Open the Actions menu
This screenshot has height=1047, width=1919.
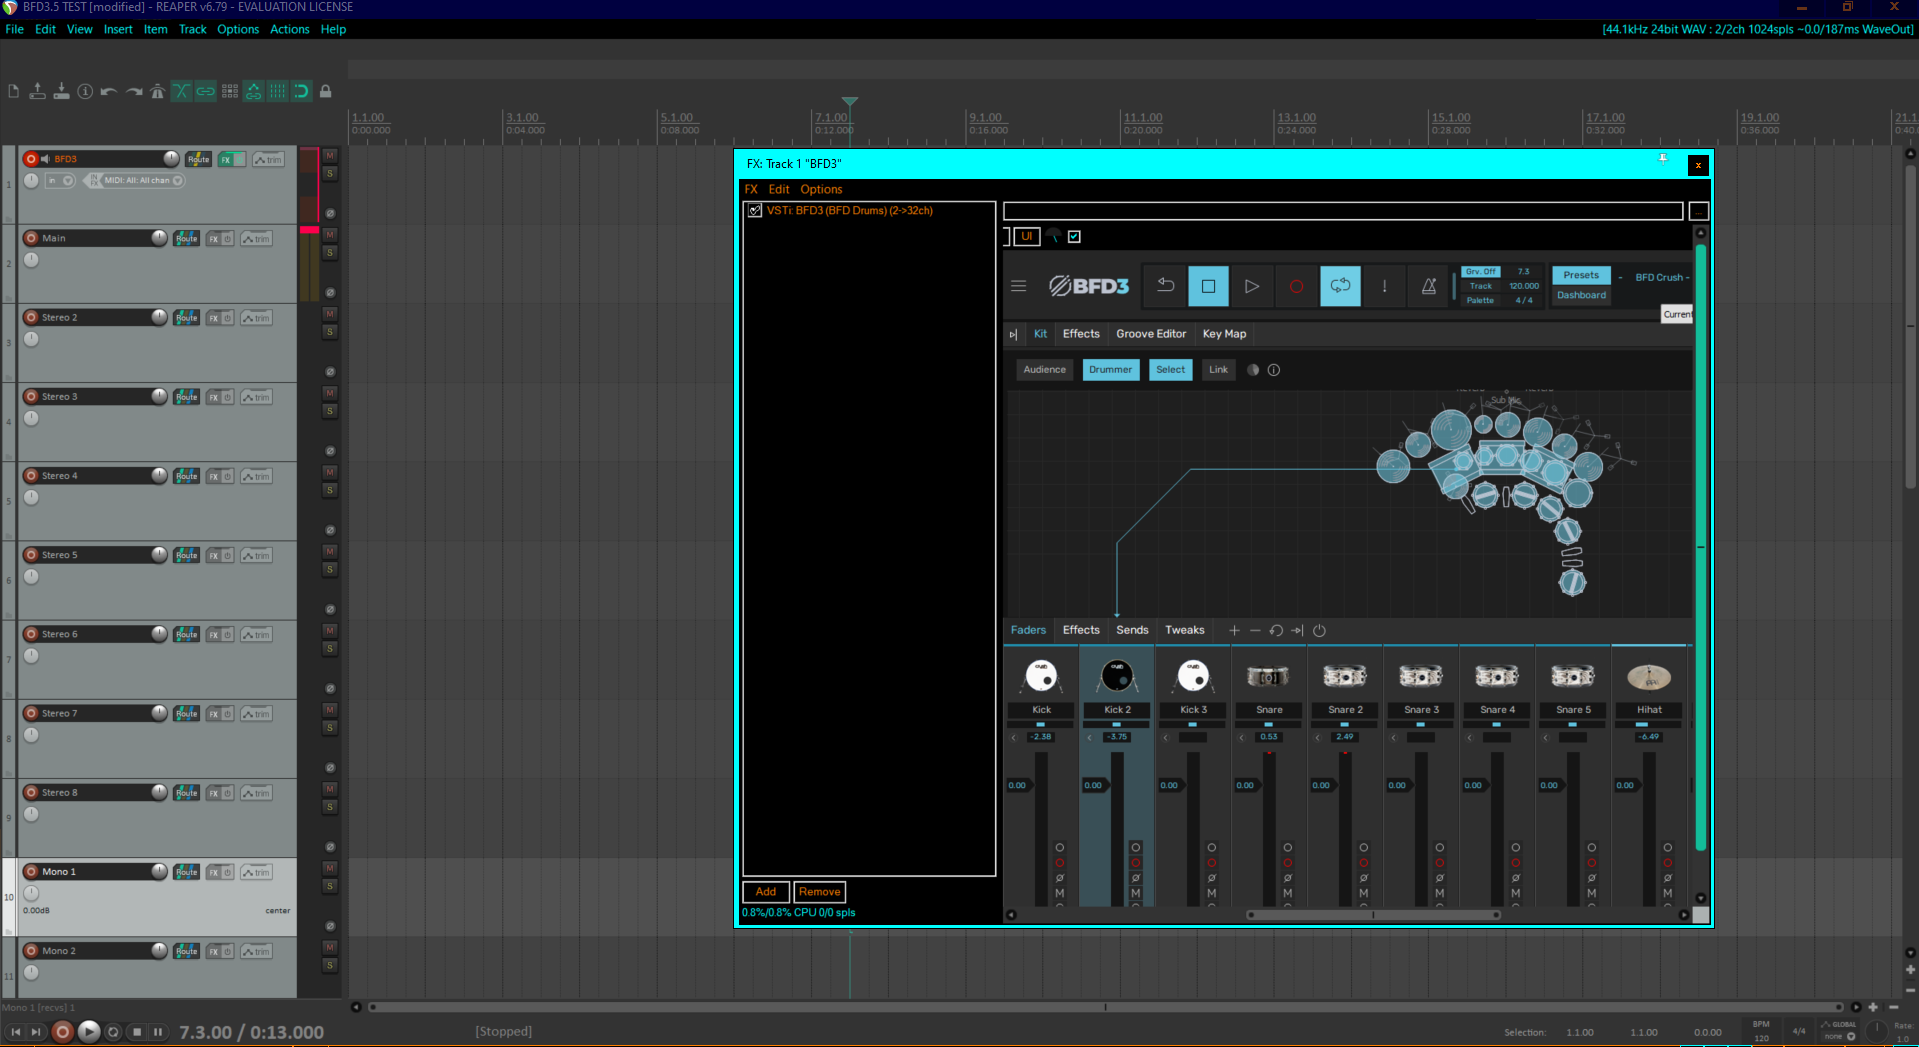(290, 29)
